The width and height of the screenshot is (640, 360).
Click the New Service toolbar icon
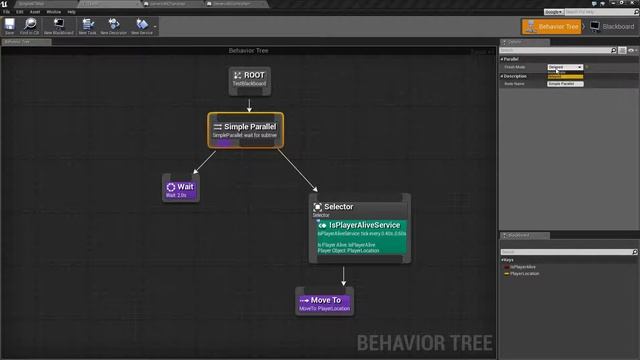(x=142, y=26)
